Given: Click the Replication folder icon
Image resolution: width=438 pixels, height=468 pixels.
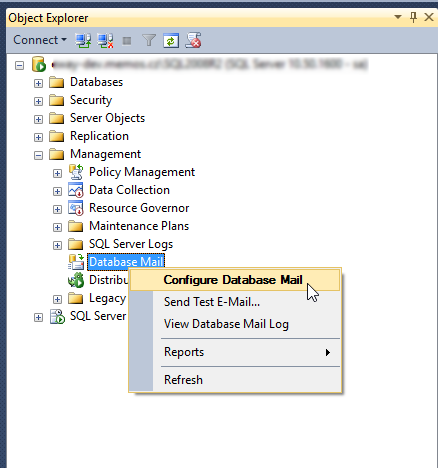Looking at the screenshot, I should [x=57, y=136].
